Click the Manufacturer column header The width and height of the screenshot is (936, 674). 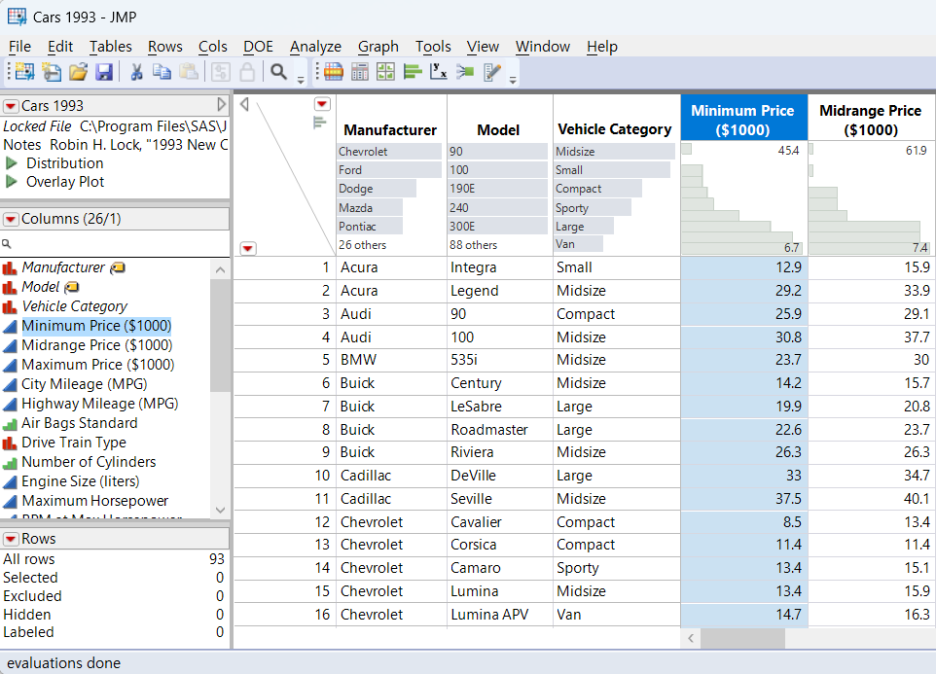point(390,130)
